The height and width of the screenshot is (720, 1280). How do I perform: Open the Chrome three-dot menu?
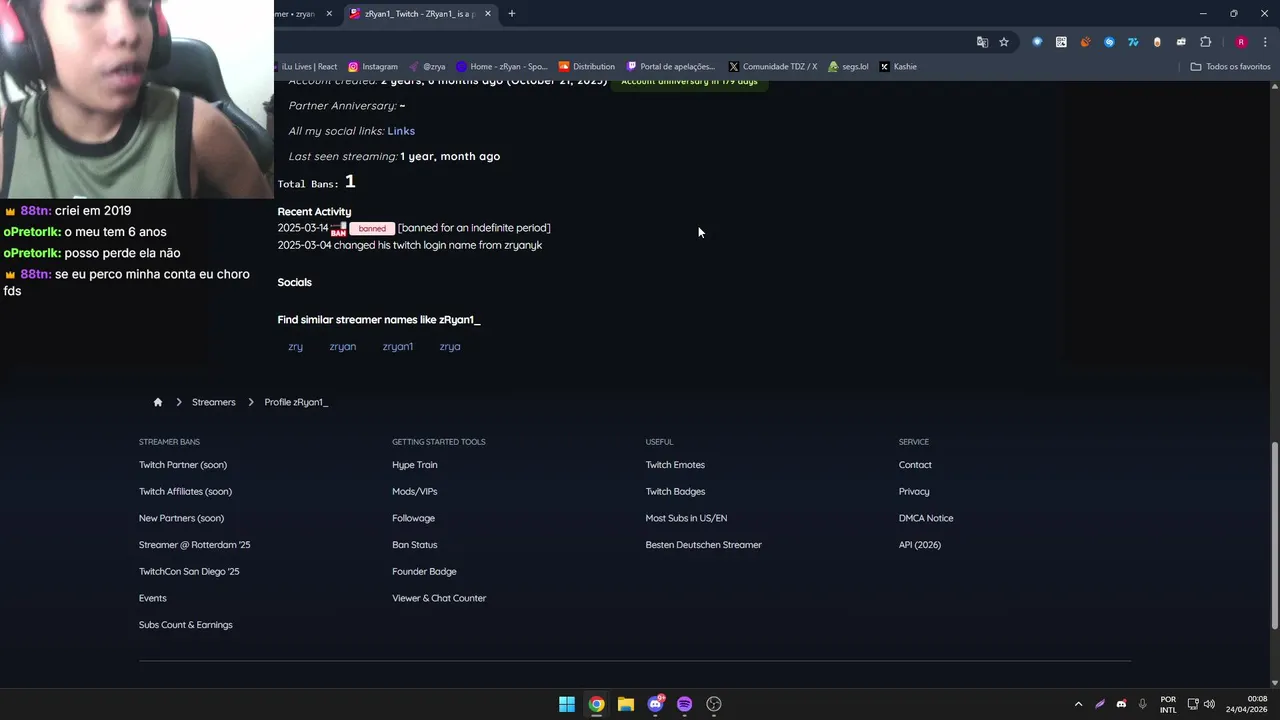[x=1265, y=42]
